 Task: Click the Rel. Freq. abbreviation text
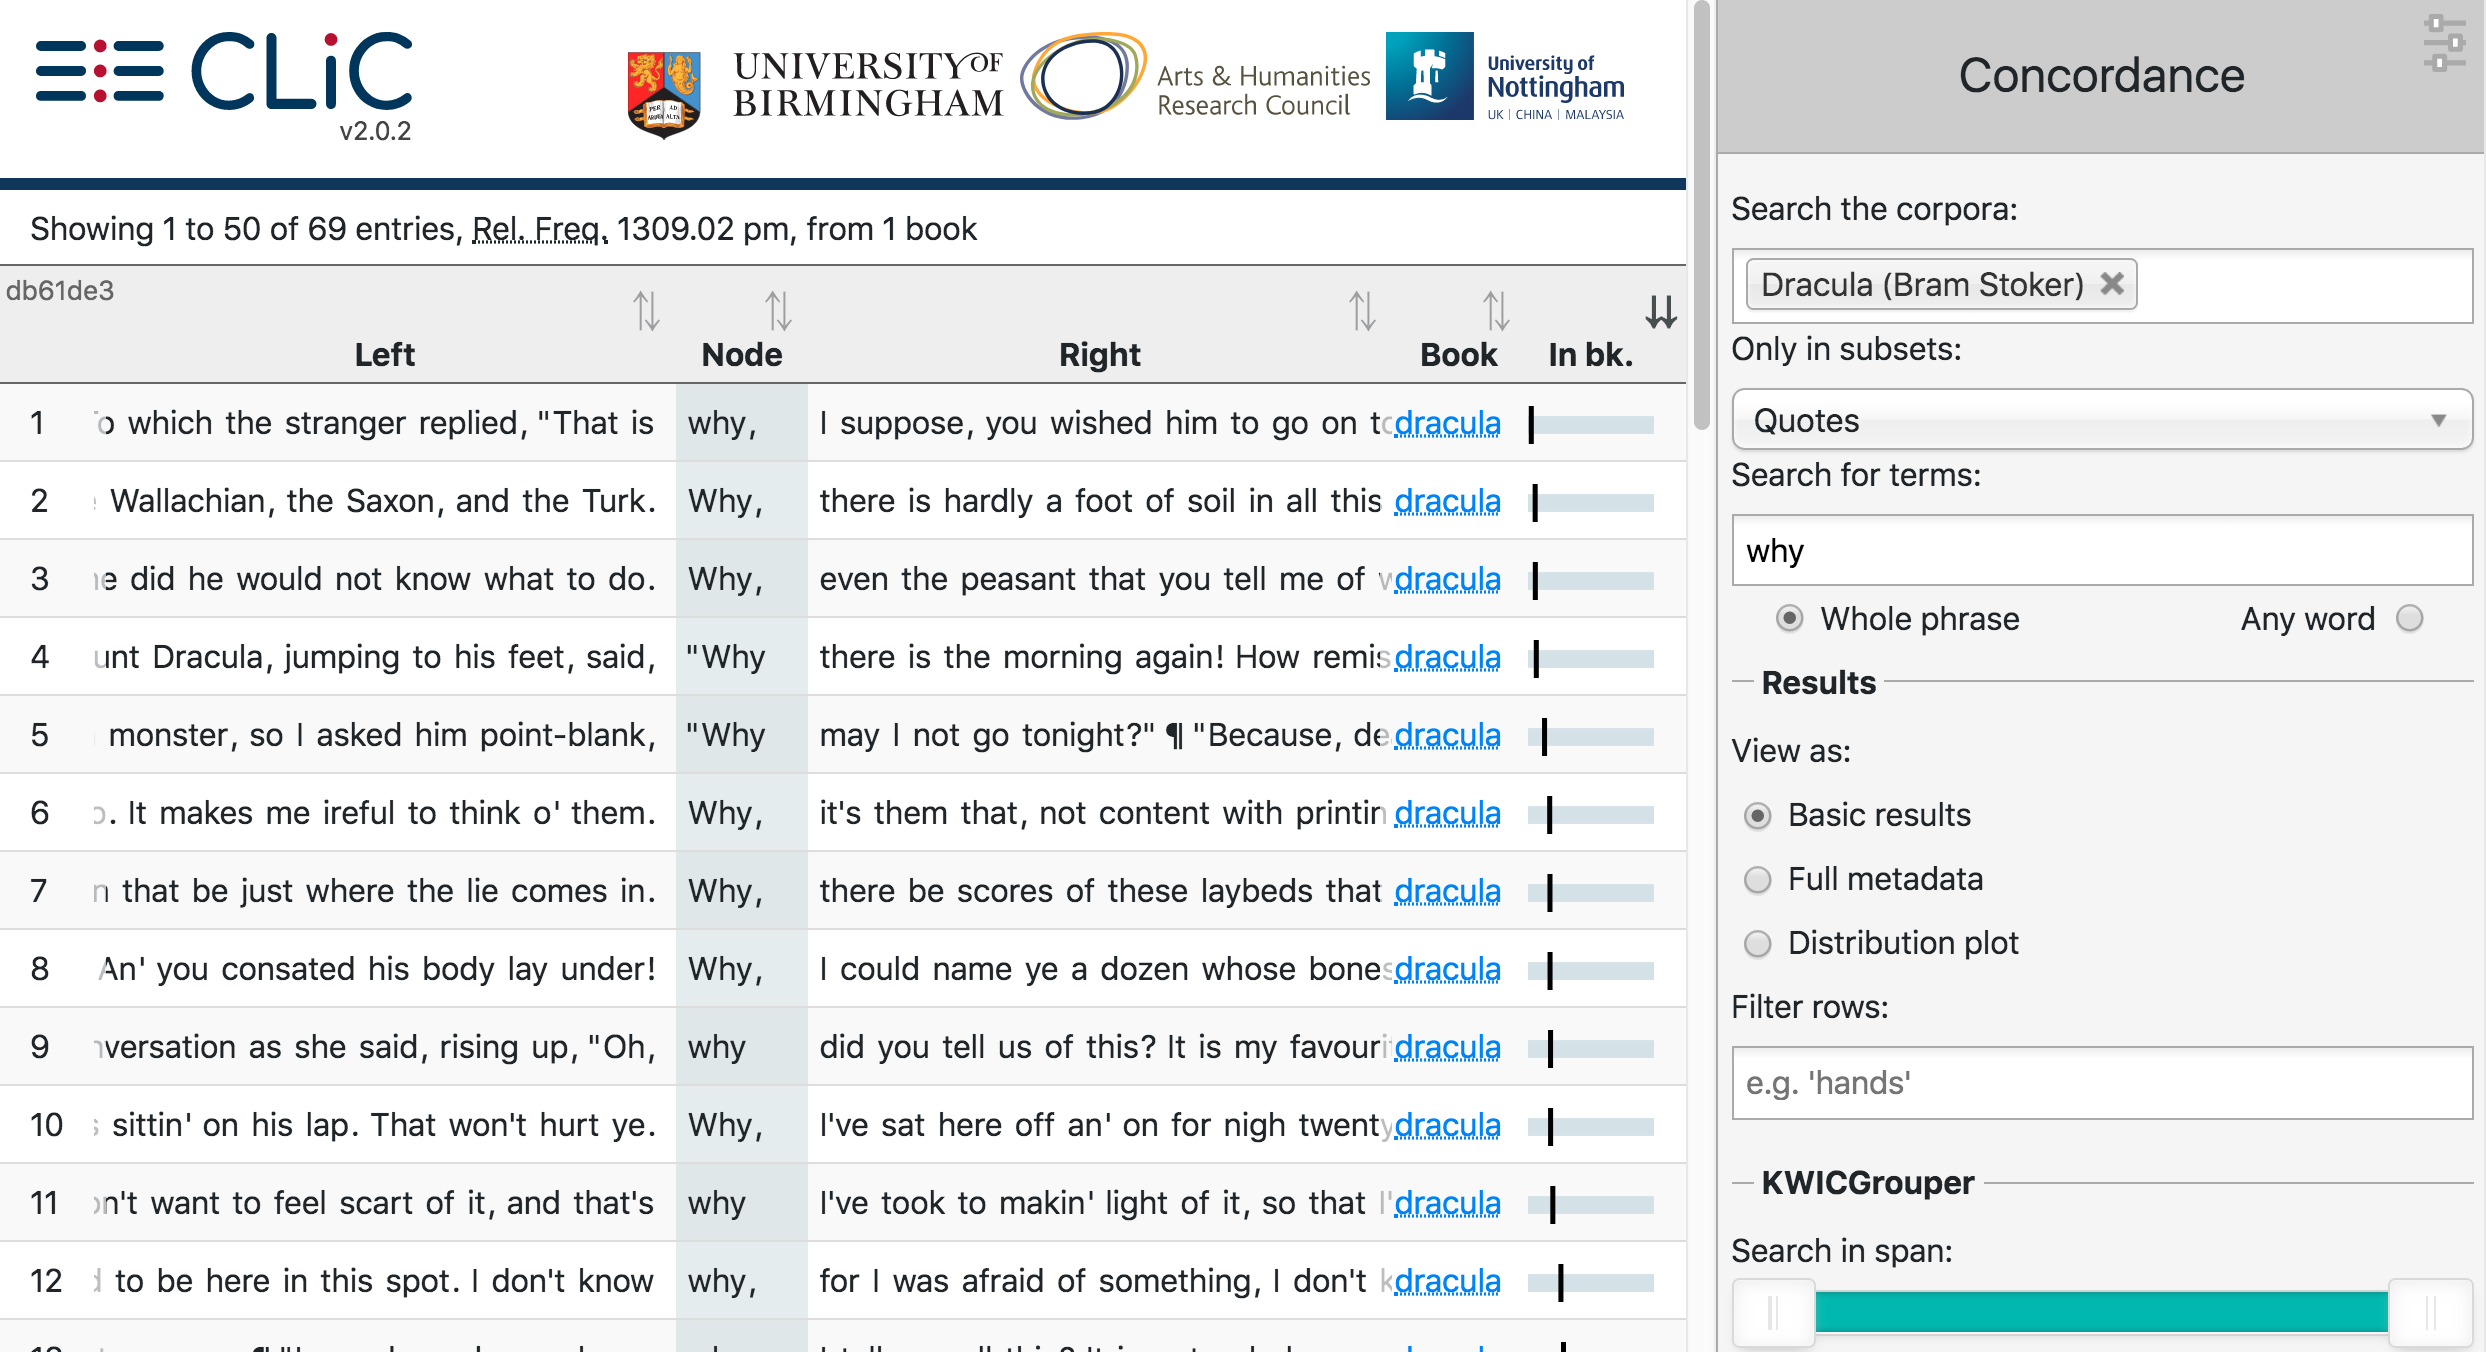539,230
